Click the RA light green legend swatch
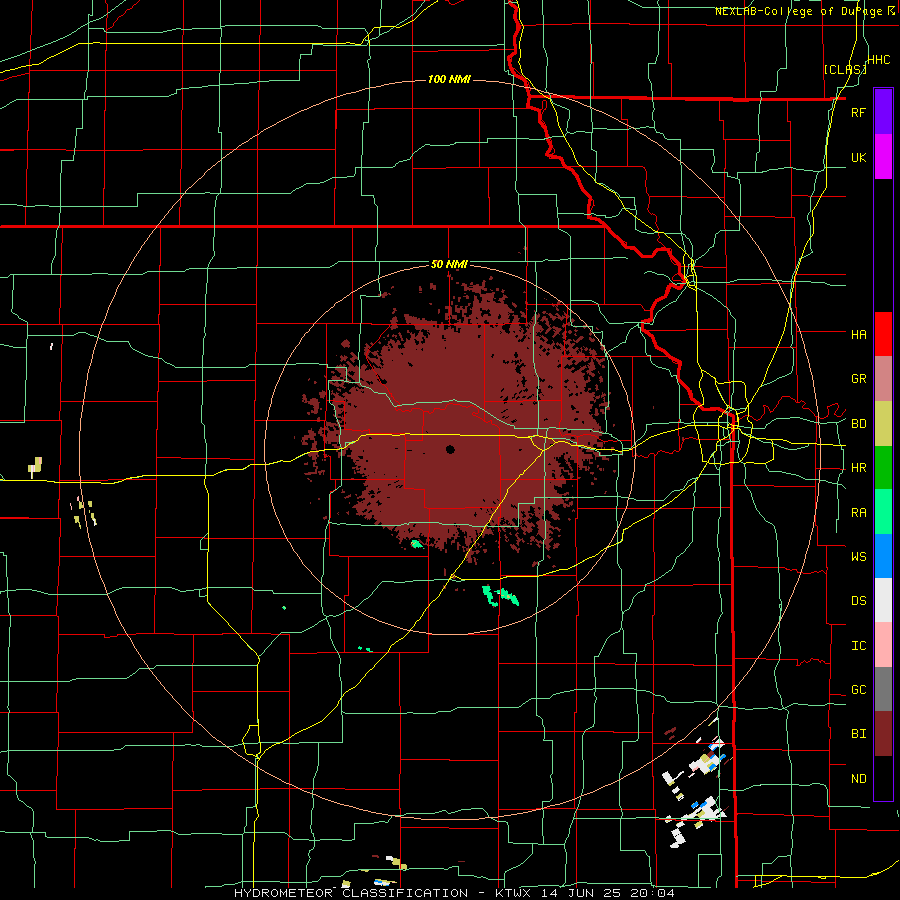This screenshot has height=900, width=900. [883, 512]
